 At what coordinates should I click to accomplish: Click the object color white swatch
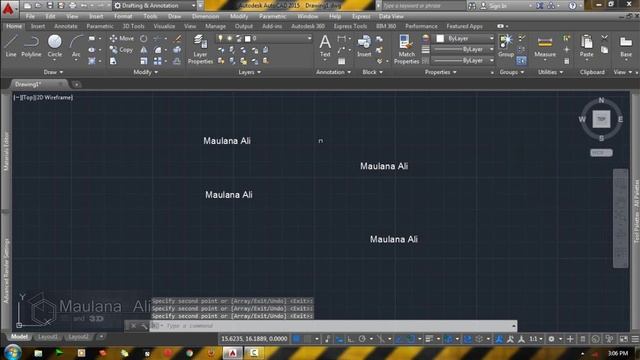440,38
